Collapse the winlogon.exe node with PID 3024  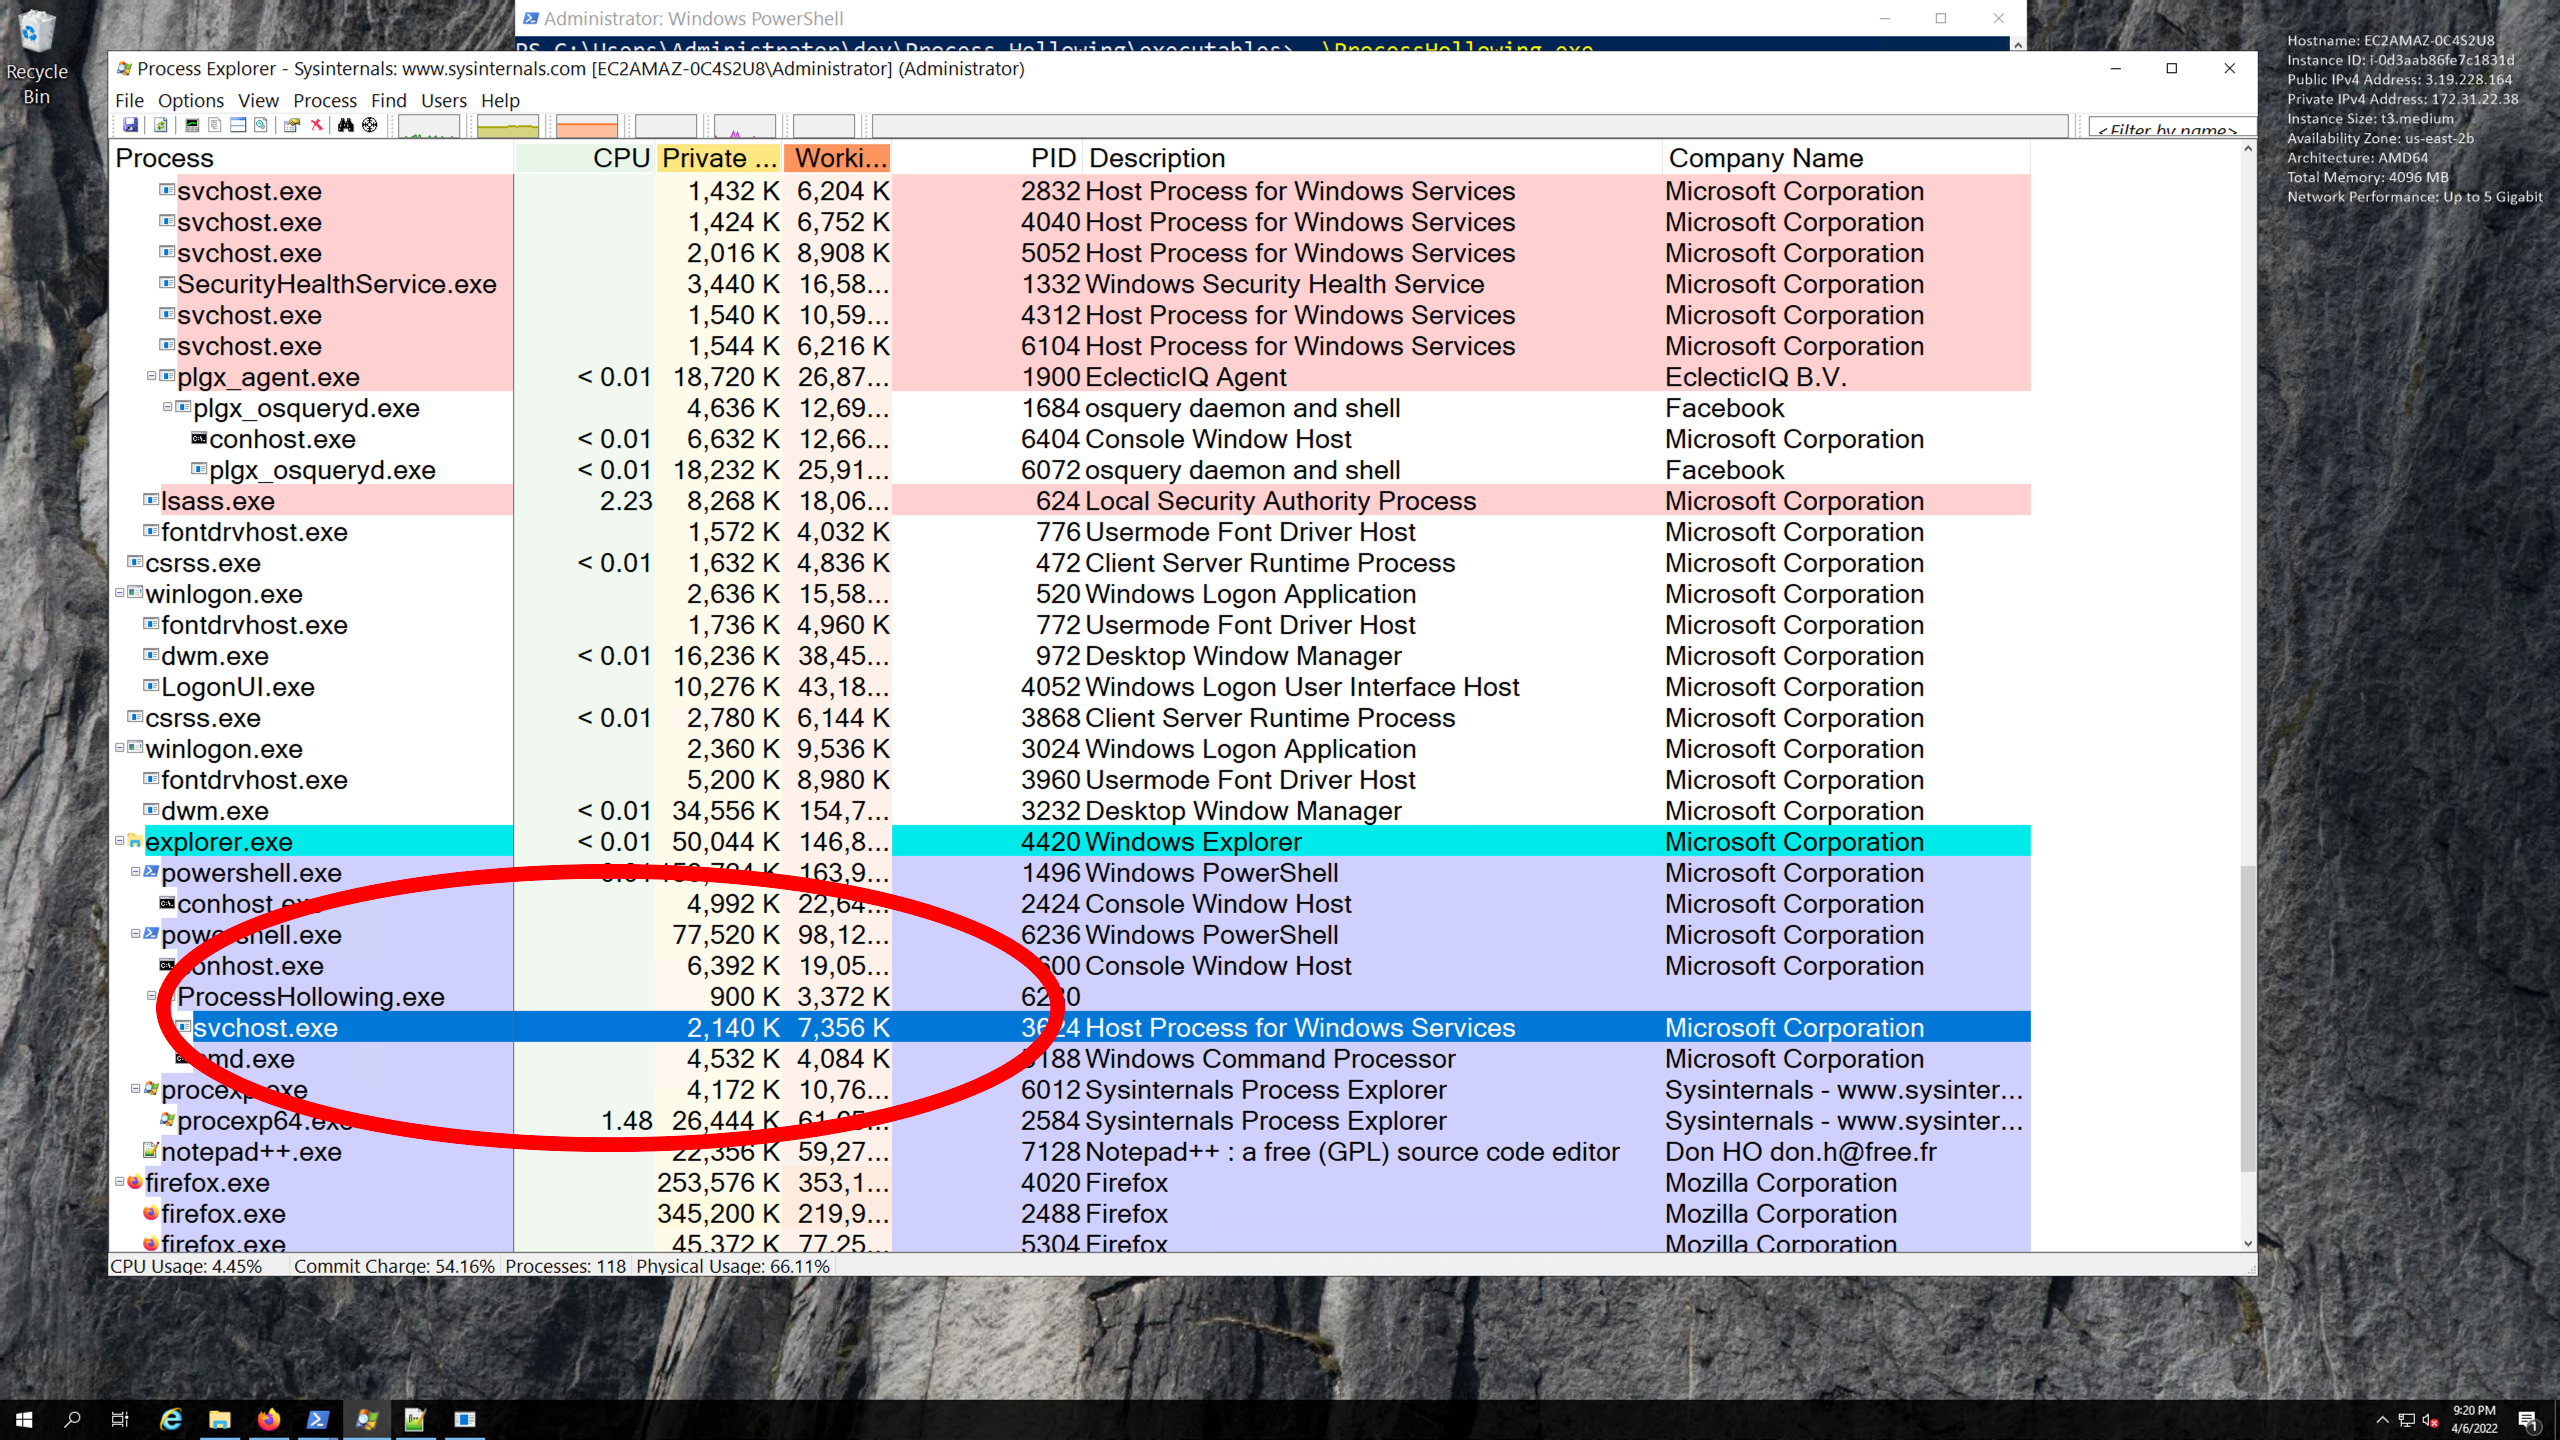pos(120,748)
